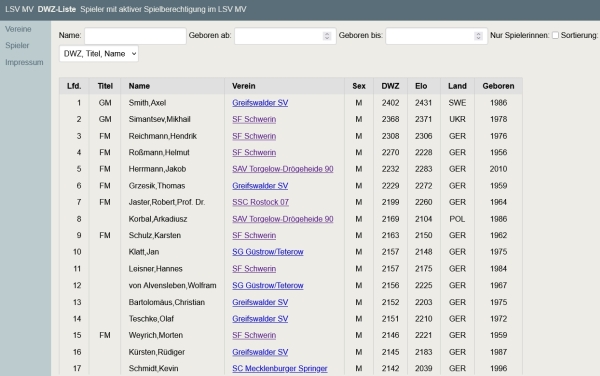Open Greifswalder SV link for Kürsten, Rüdiger

tap(260, 352)
